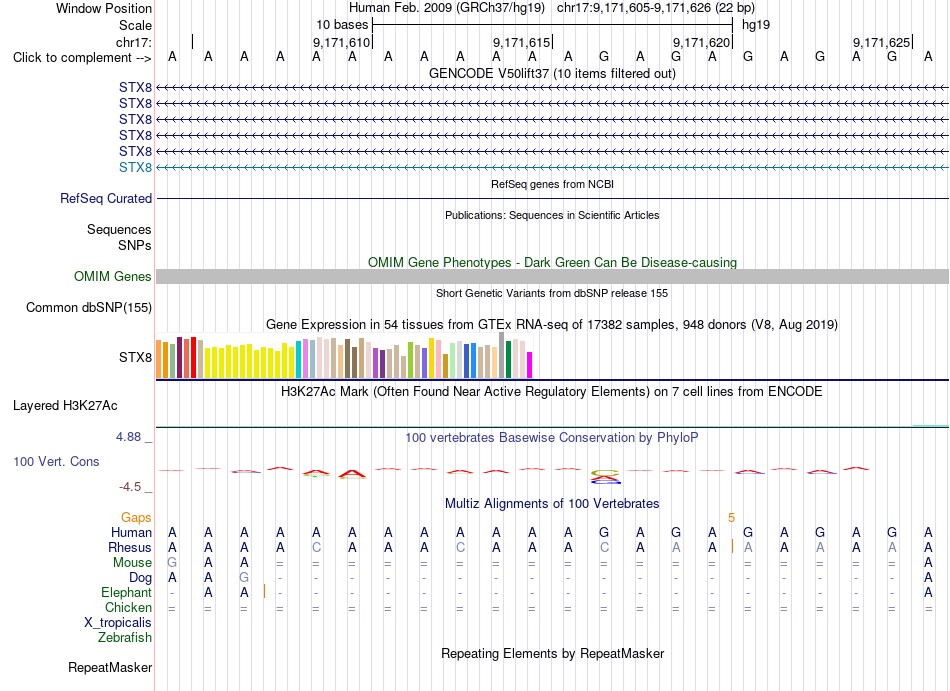Click the orange gap number 5
The image size is (950, 691).
tap(731, 518)
